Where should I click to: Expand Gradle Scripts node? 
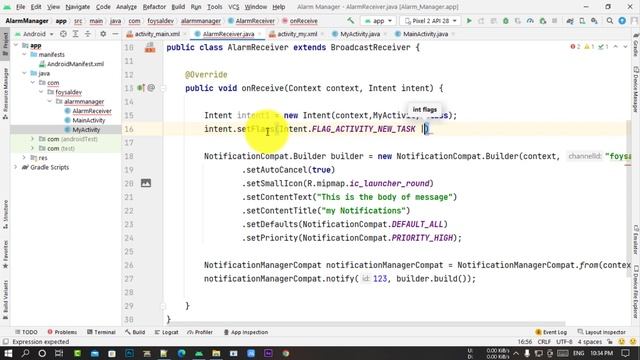tap(16, 167)
